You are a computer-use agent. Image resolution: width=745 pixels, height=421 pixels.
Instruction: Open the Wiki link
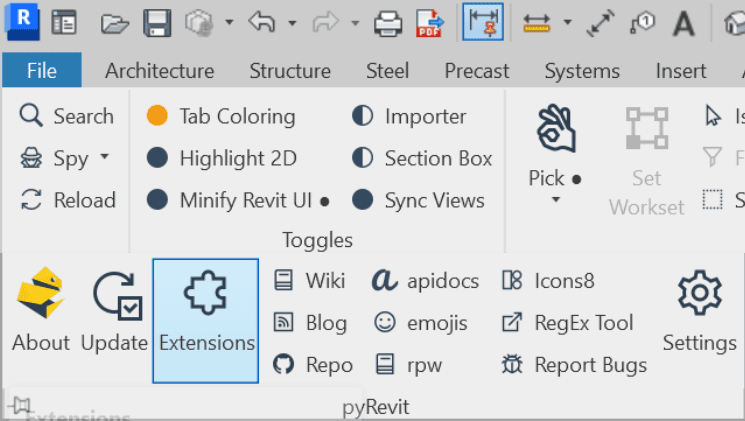(x=309, y=280)
